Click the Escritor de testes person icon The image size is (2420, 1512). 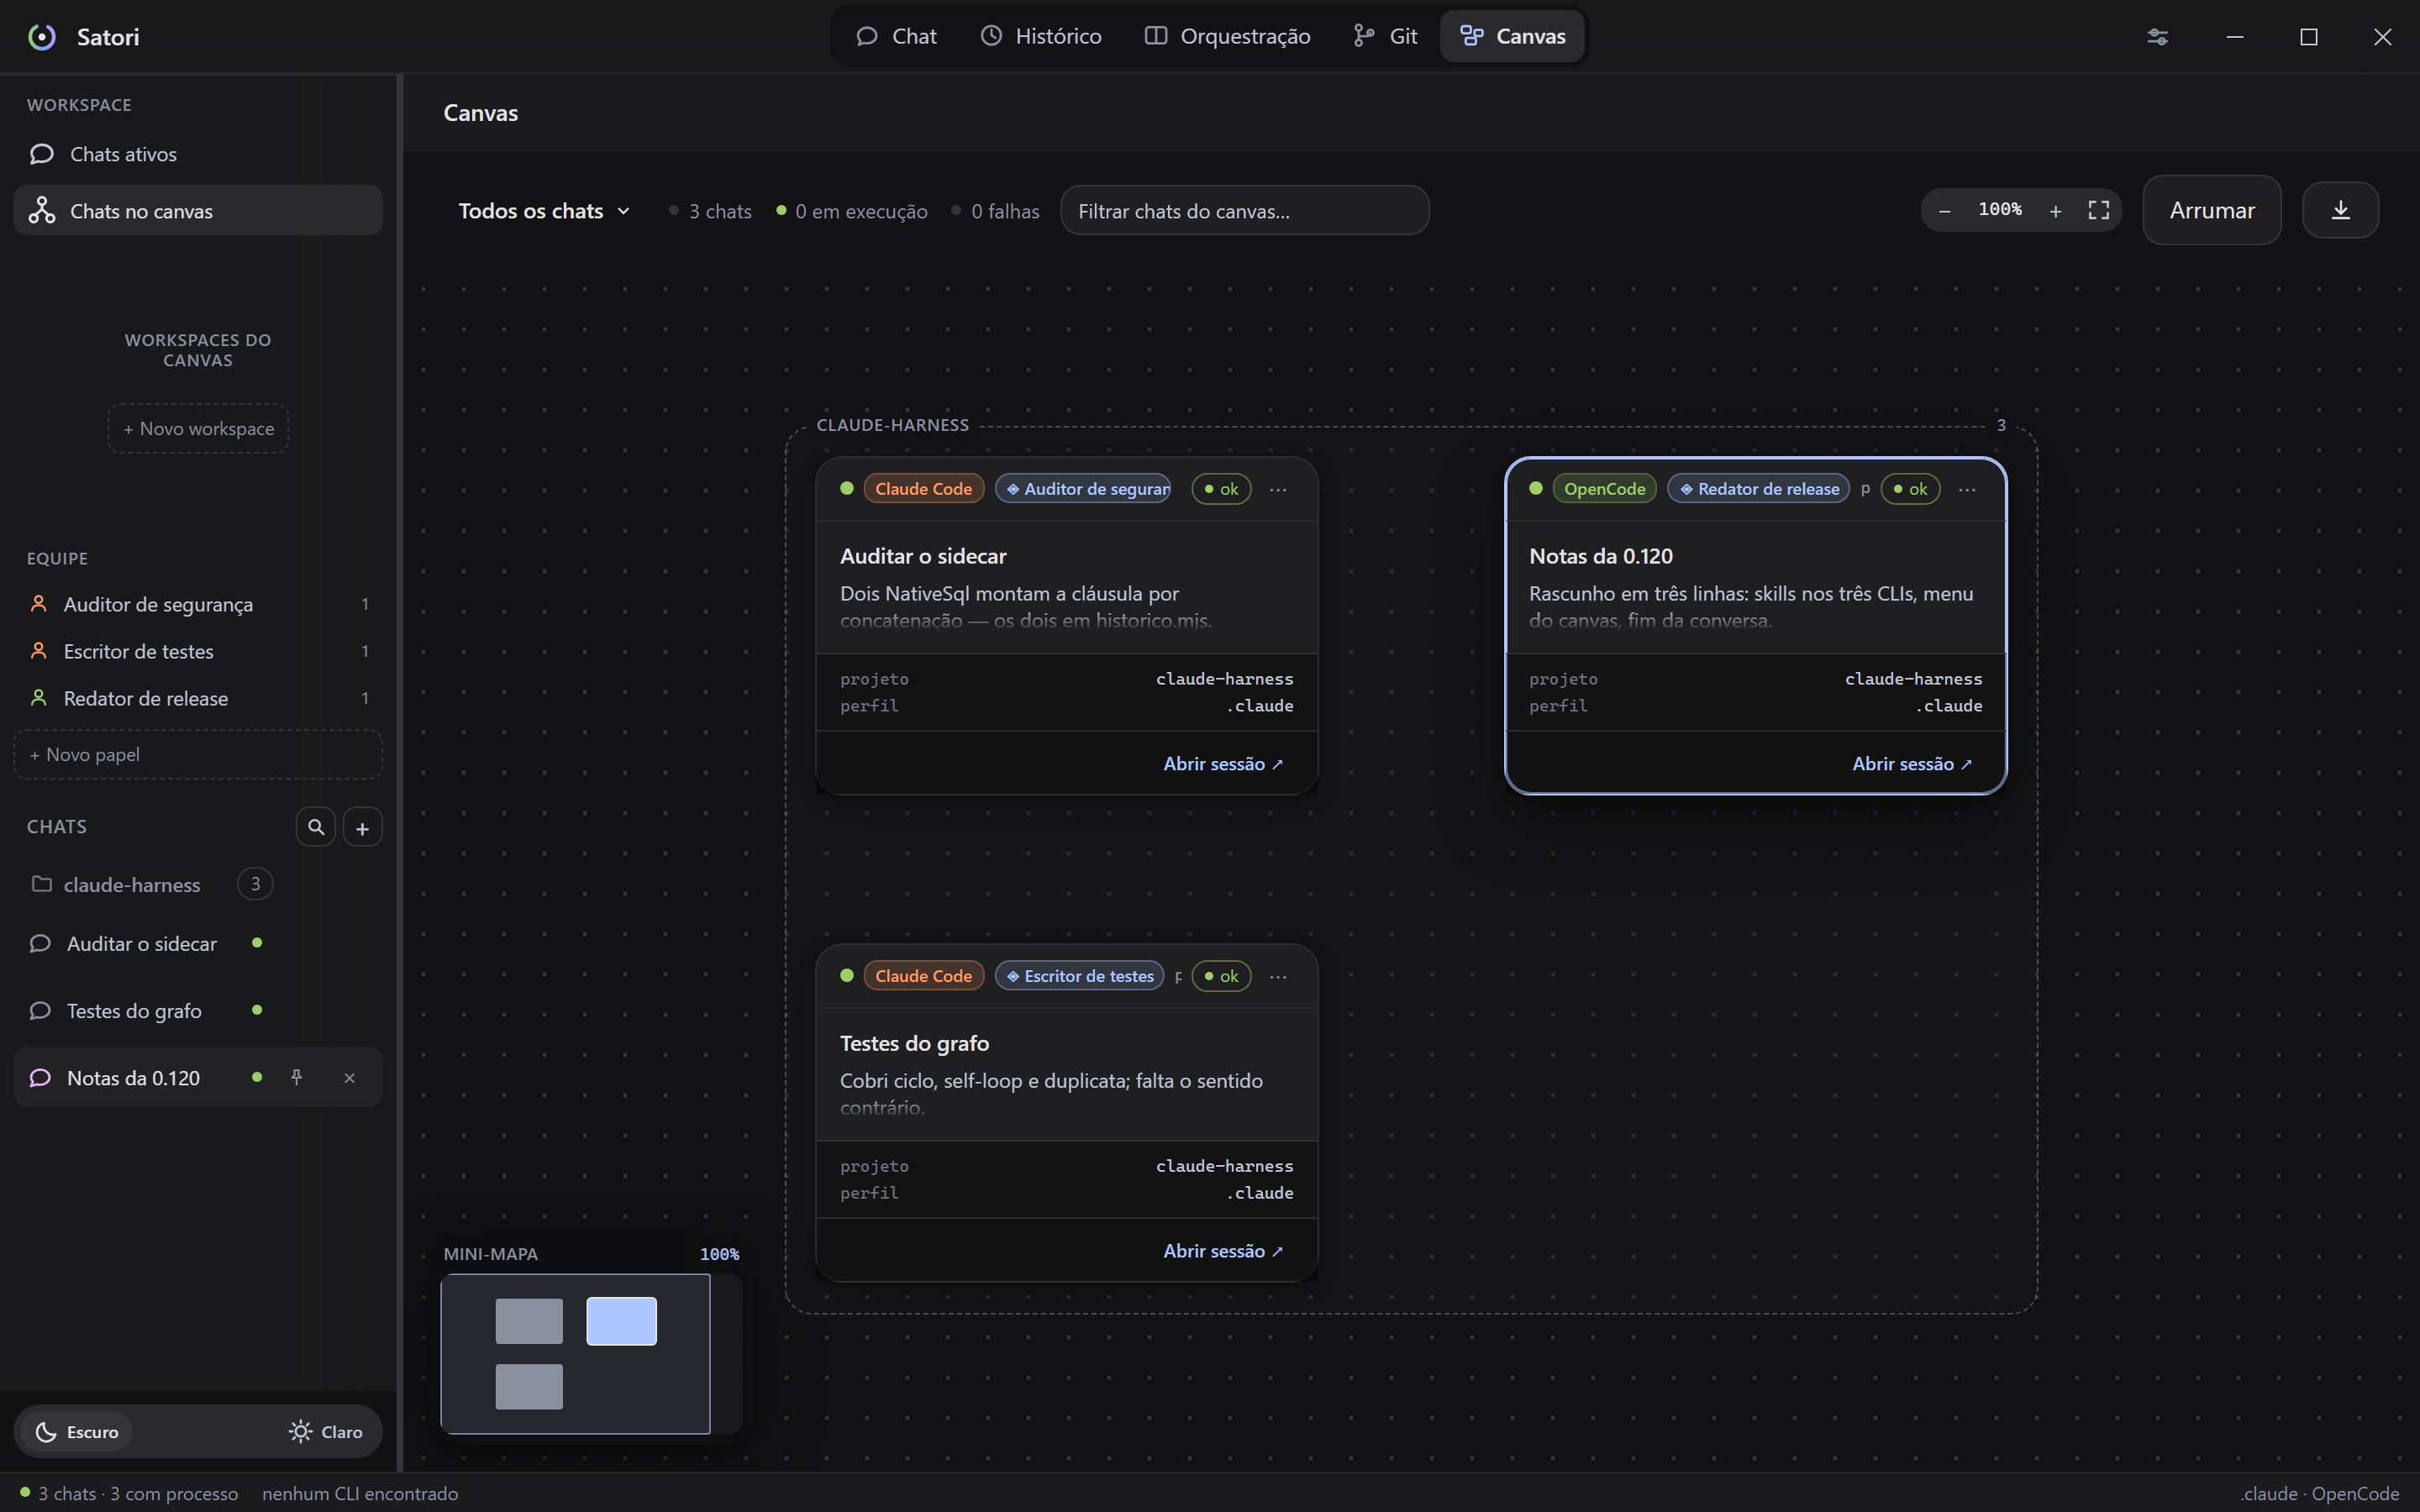(38, 651)
